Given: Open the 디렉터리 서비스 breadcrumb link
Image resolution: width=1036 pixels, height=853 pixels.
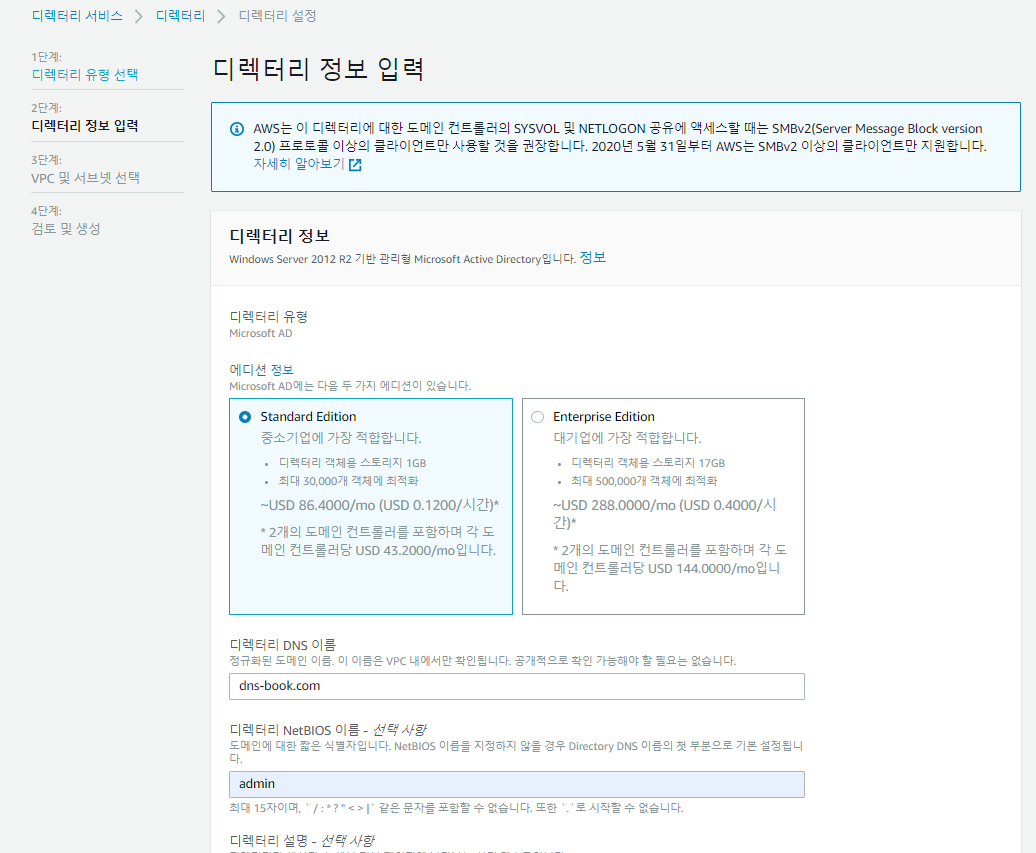Looking at the screenshot, I should coord(77,16).
